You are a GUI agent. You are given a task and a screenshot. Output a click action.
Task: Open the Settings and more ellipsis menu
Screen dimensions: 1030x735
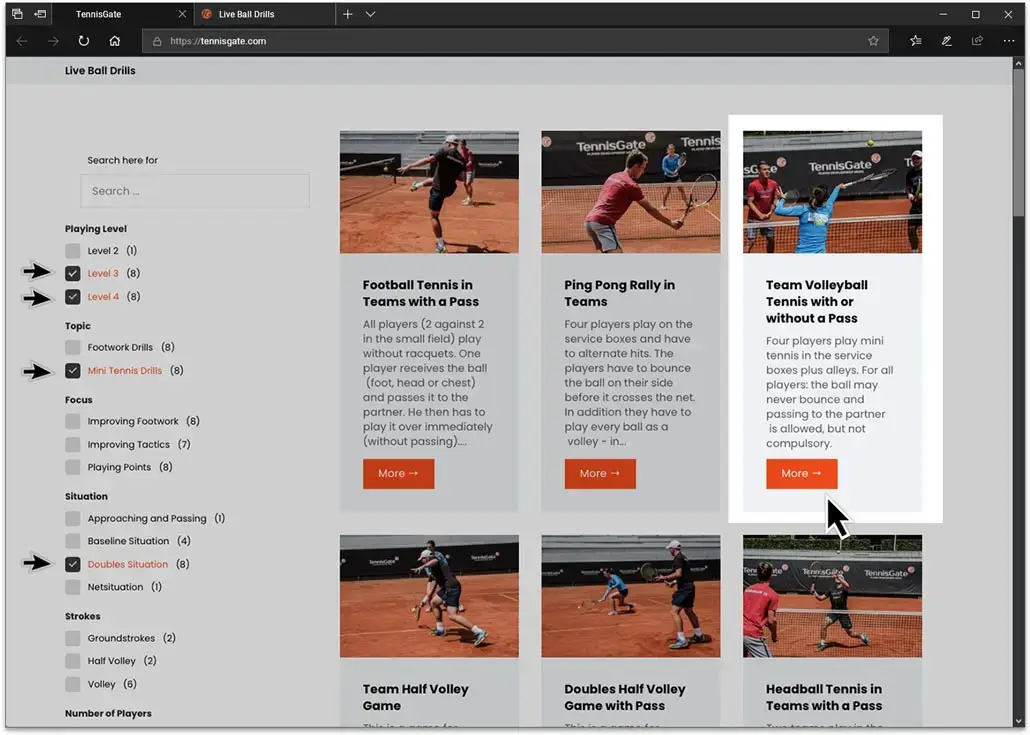click(x=1007, y=41)
